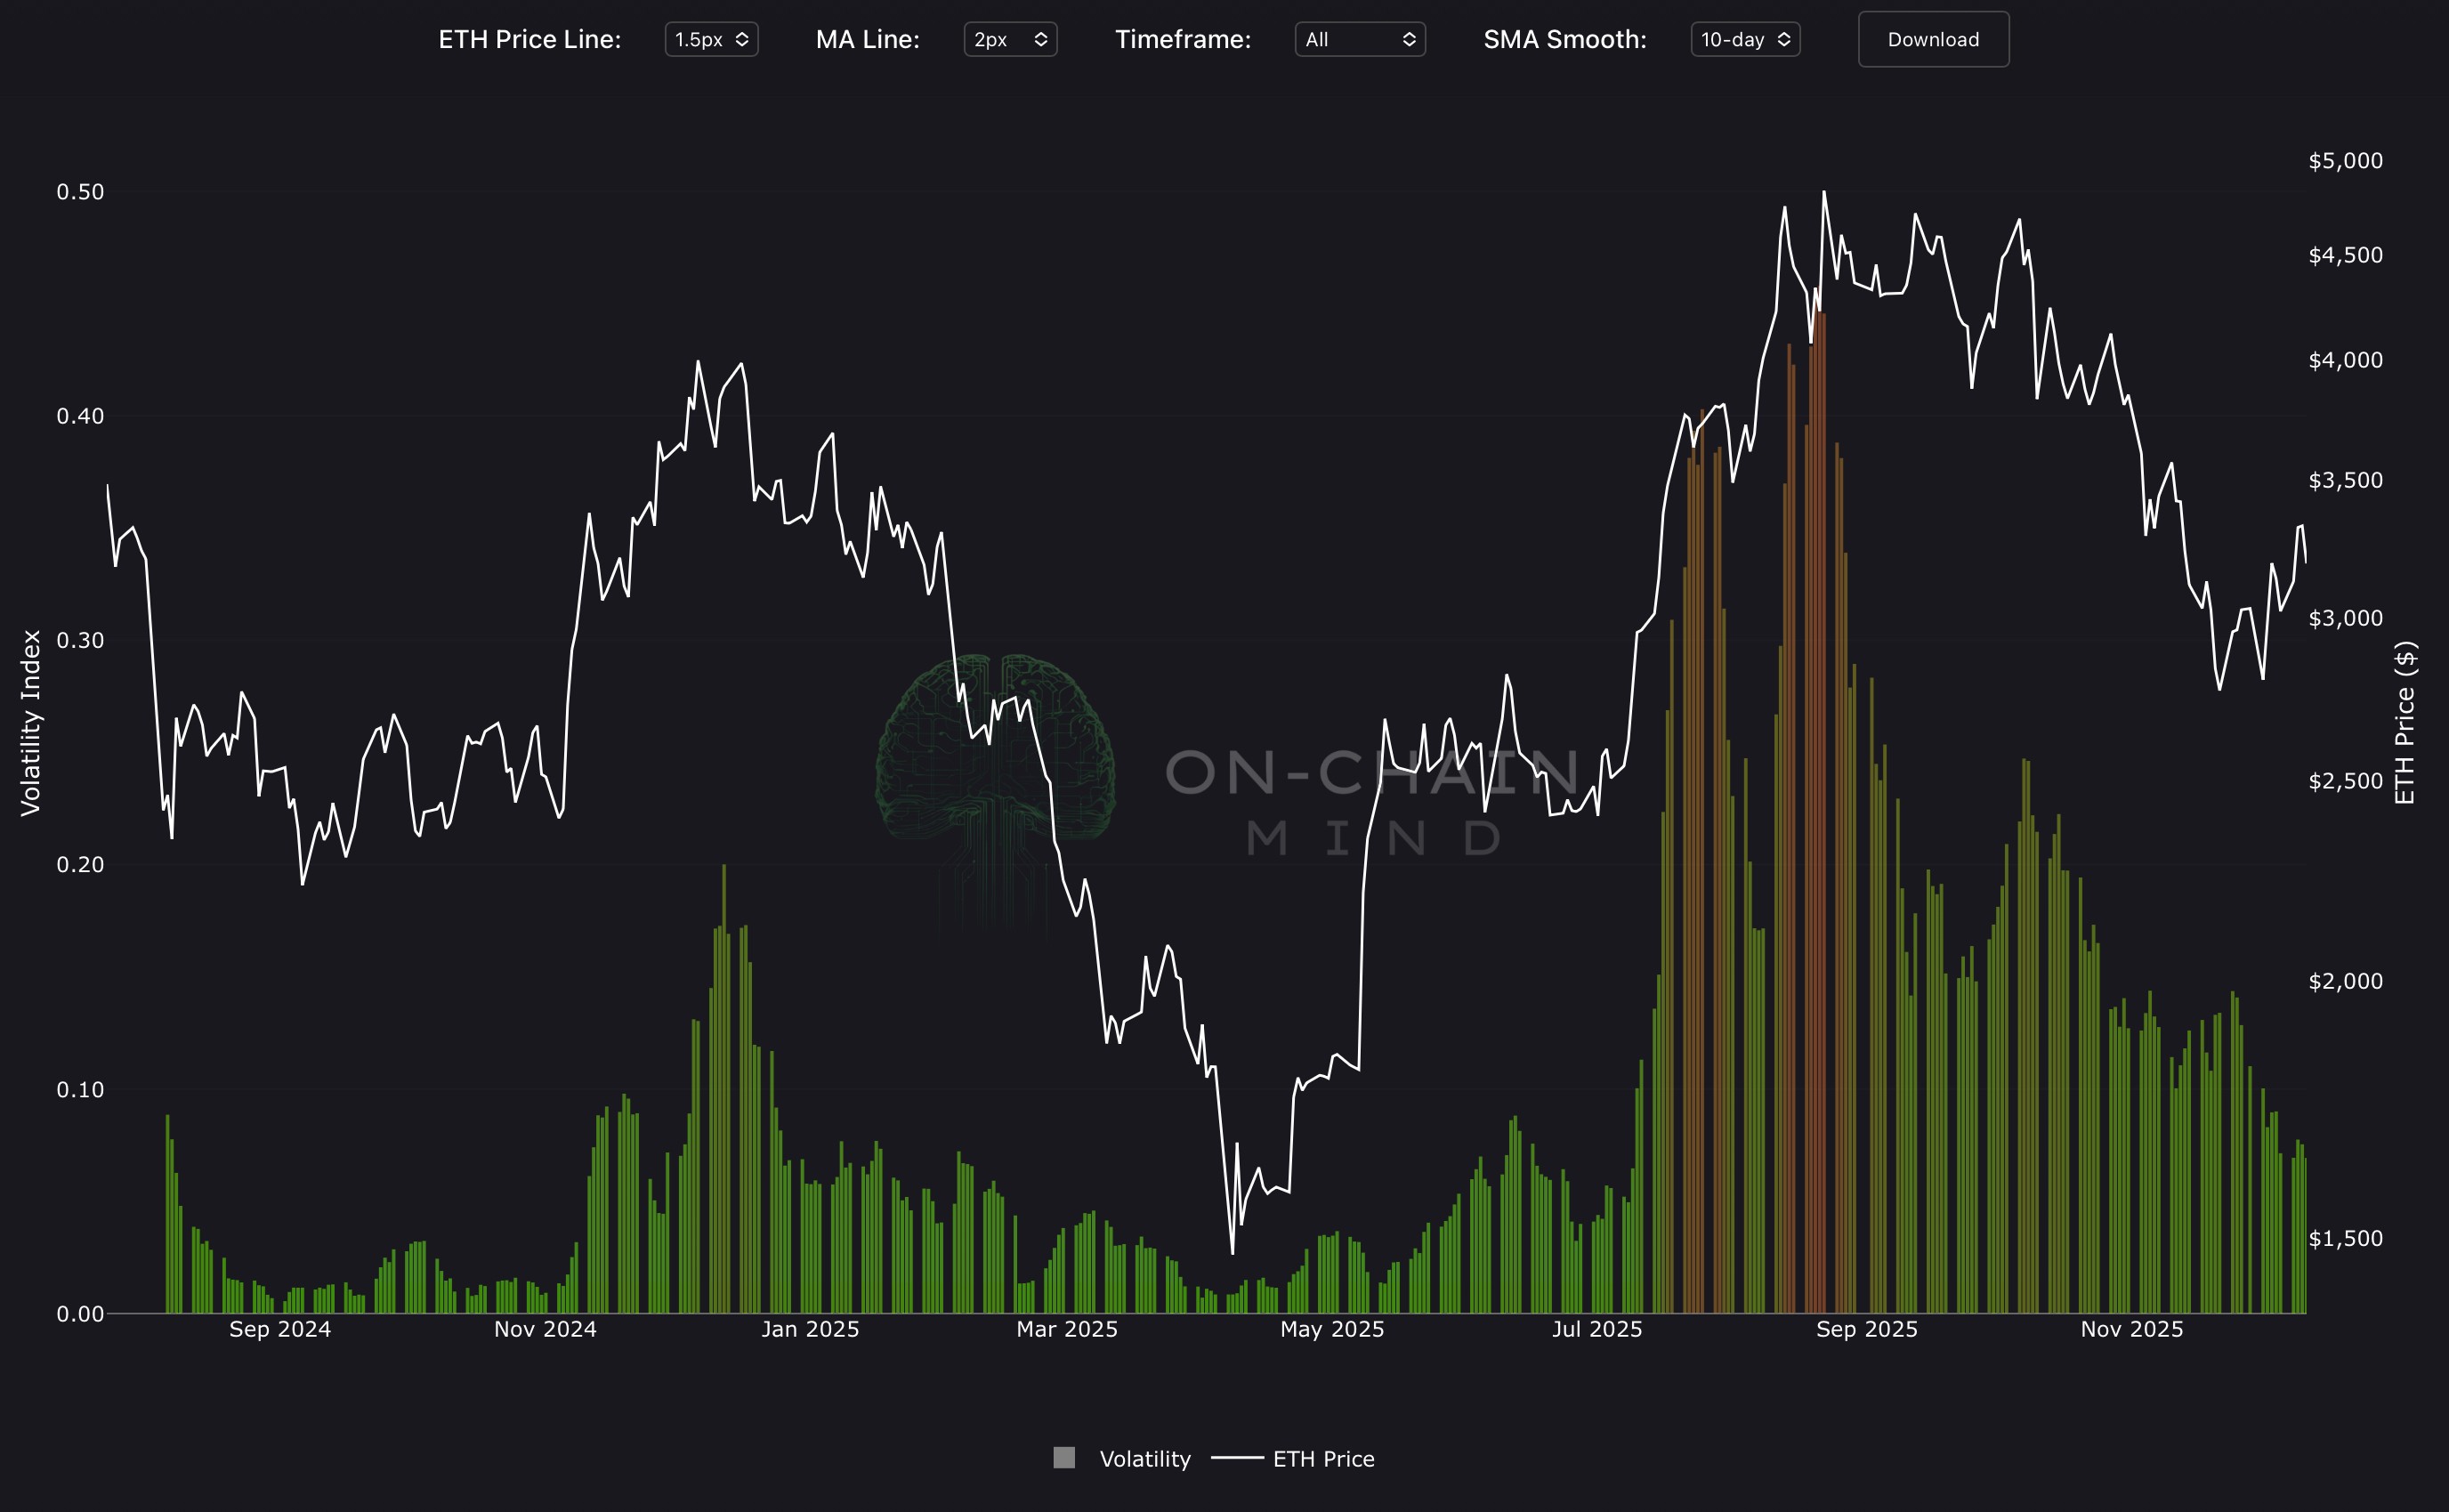Click the $5,000 right axis tick label
The height and width of the screenshot is (1512, 2449).
(x=2344, y=161)
